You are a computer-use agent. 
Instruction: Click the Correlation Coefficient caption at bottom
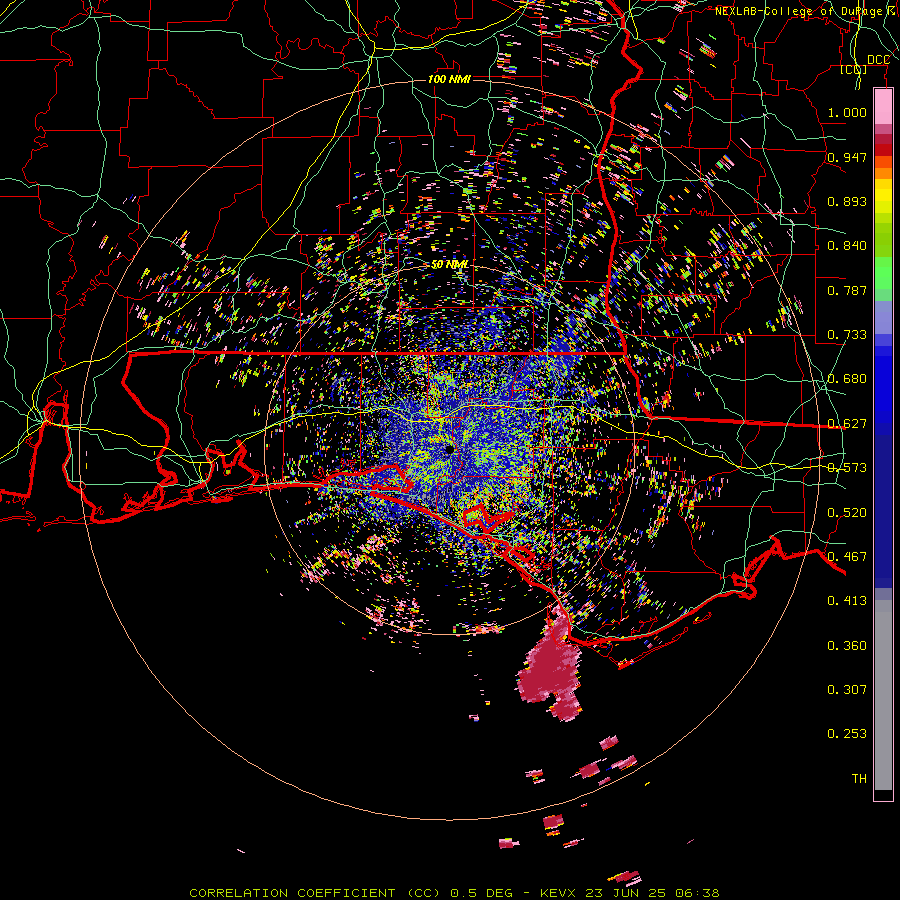(x=454, y=893)
